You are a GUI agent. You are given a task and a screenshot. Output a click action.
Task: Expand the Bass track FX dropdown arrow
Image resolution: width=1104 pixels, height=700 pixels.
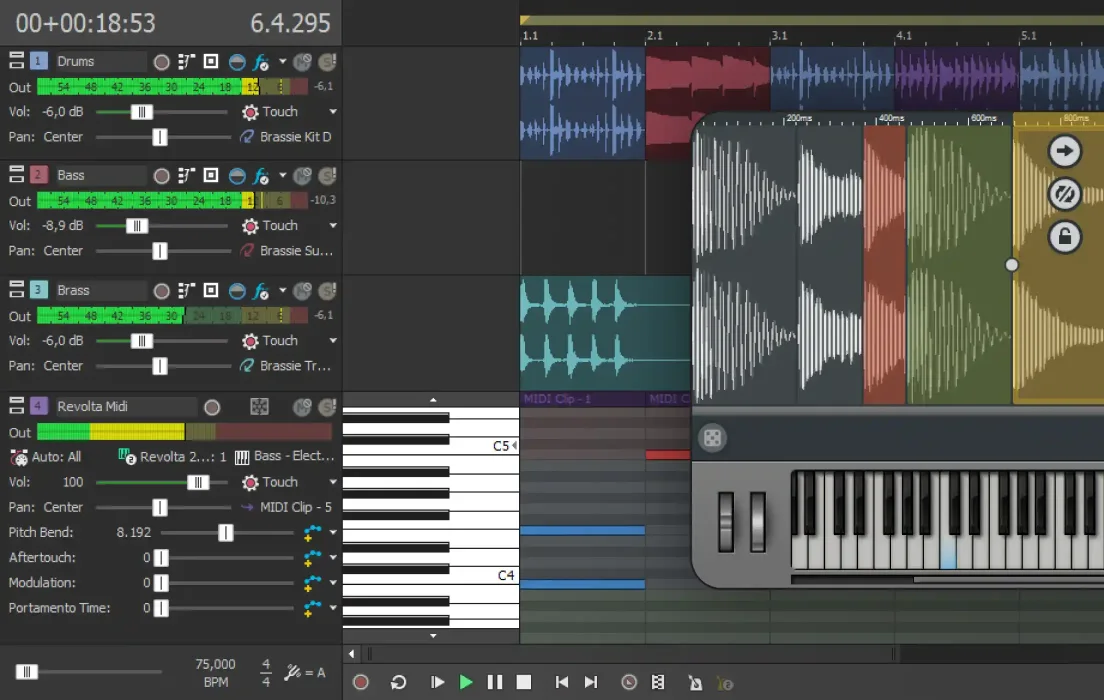(282, 175)
